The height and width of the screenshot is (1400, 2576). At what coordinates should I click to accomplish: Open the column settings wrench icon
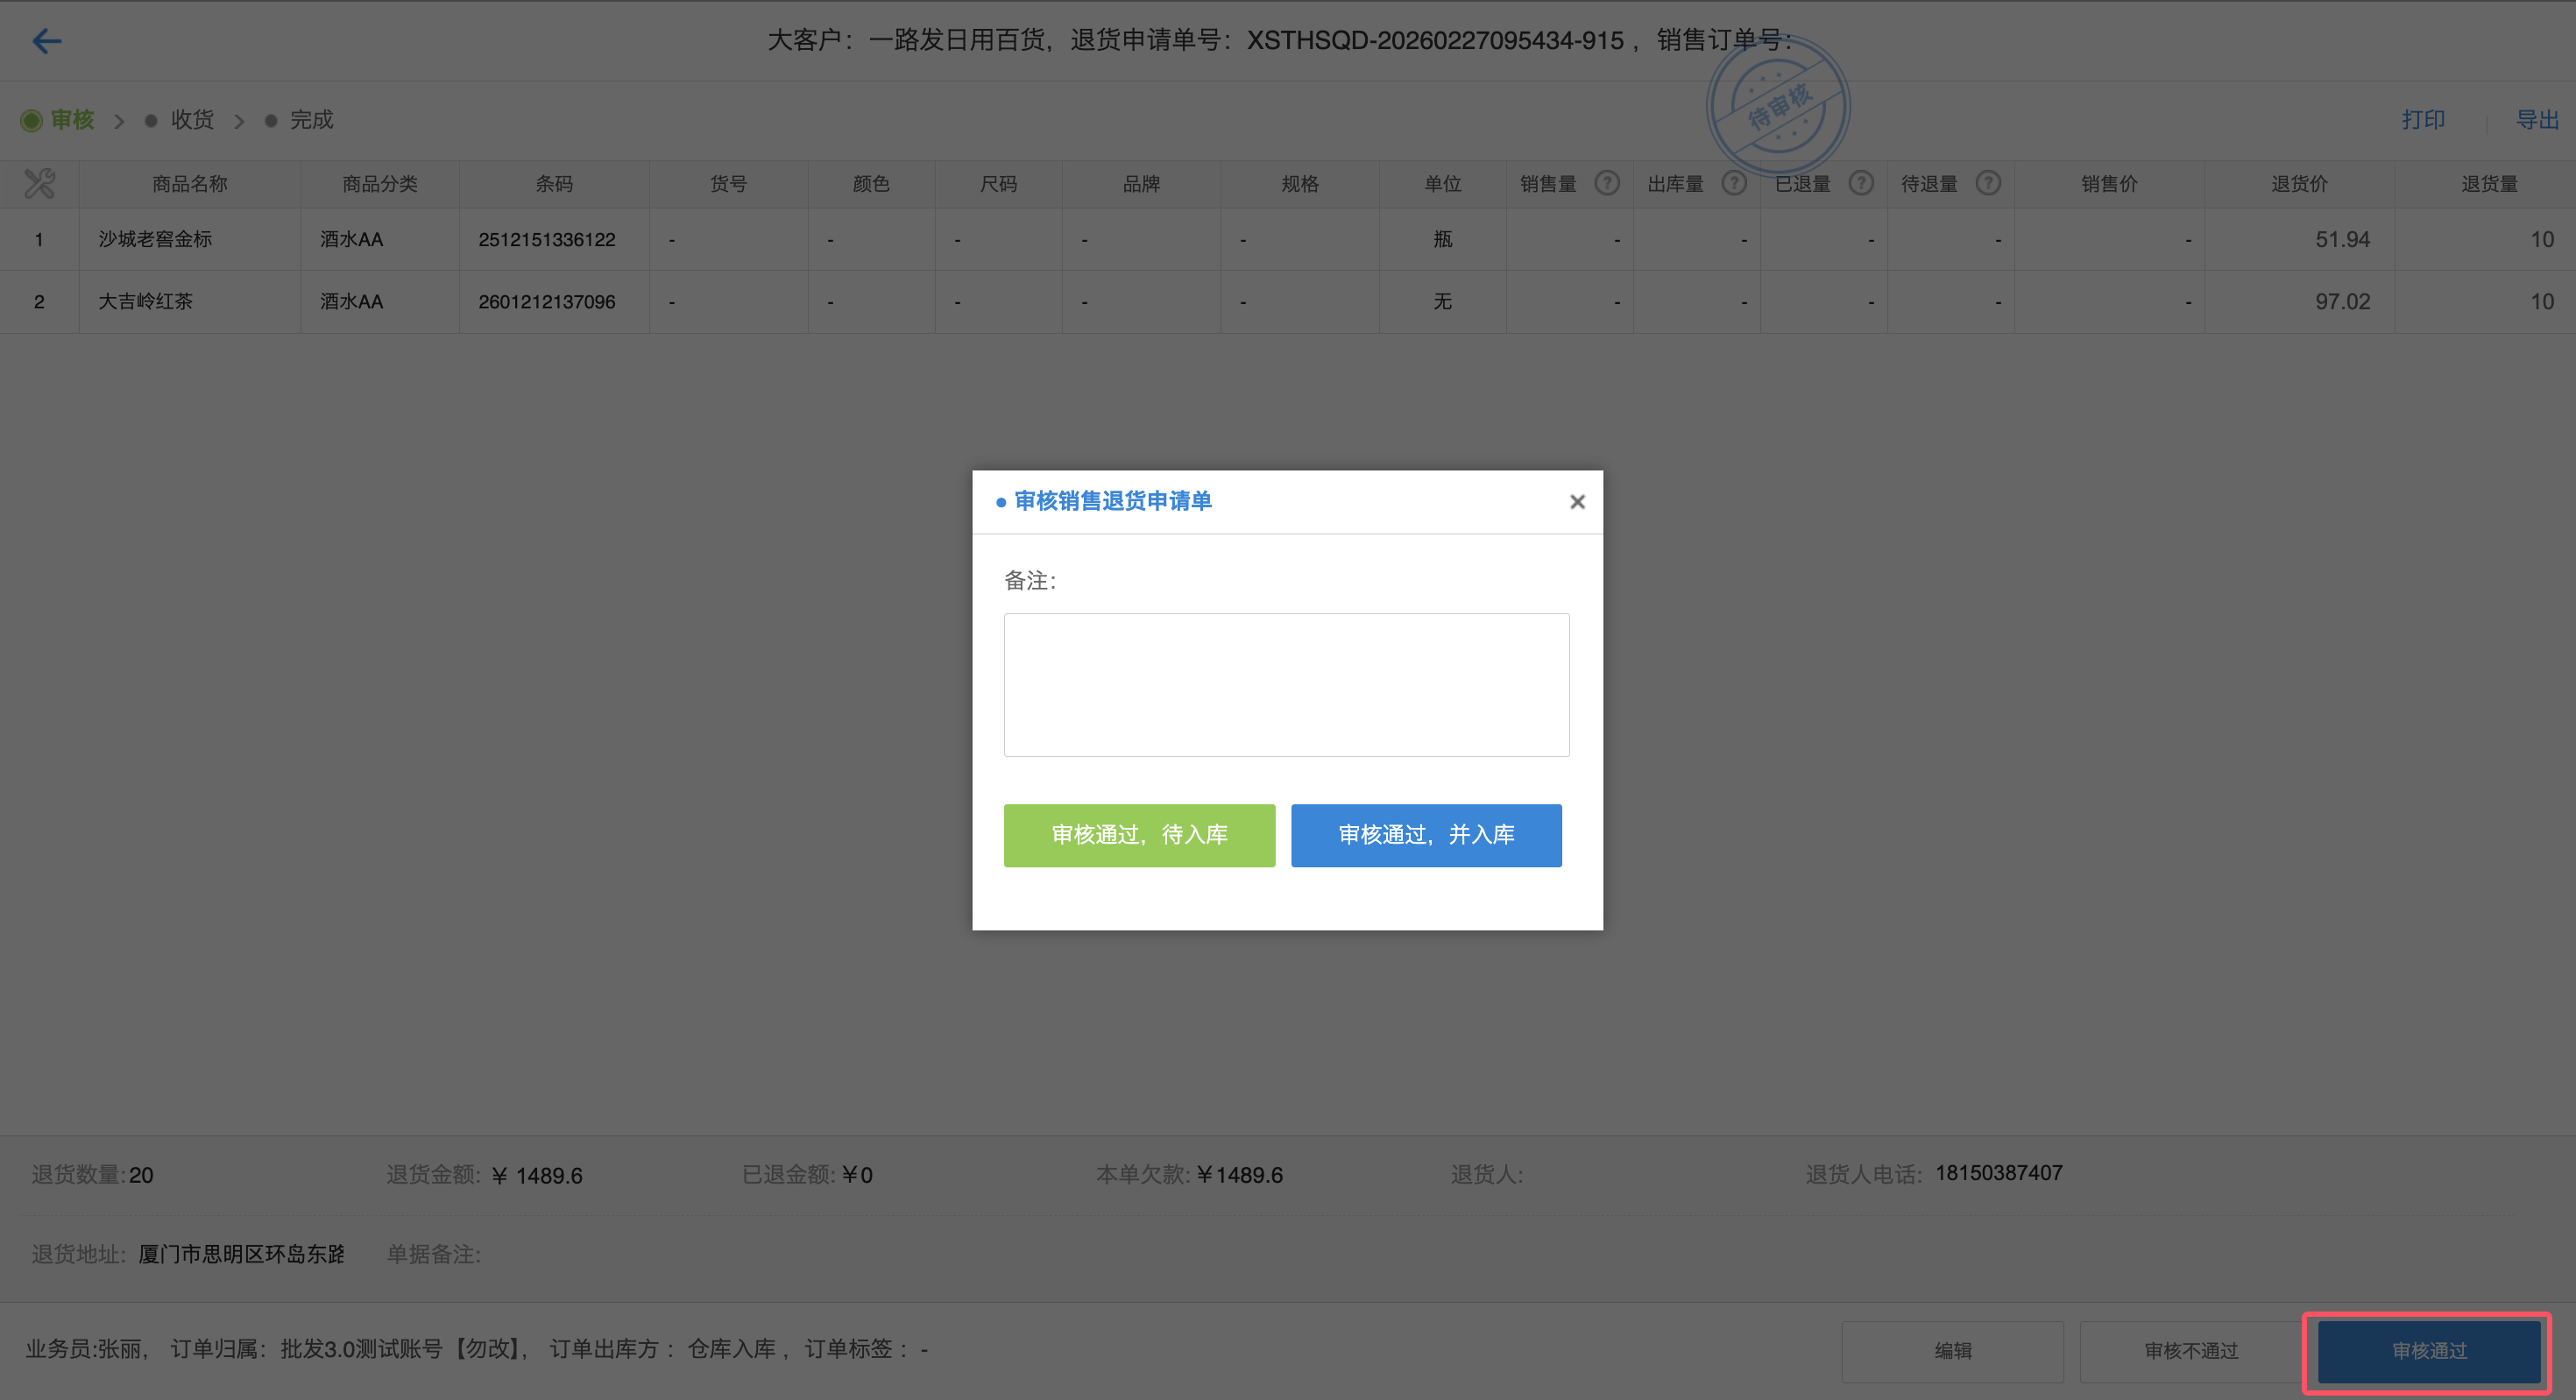point(39,183)
